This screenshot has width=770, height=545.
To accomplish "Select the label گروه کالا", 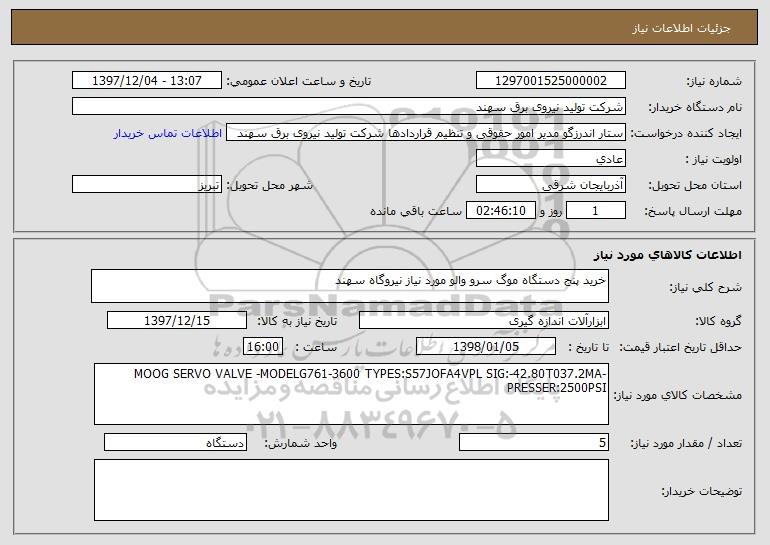I will 718,321.
